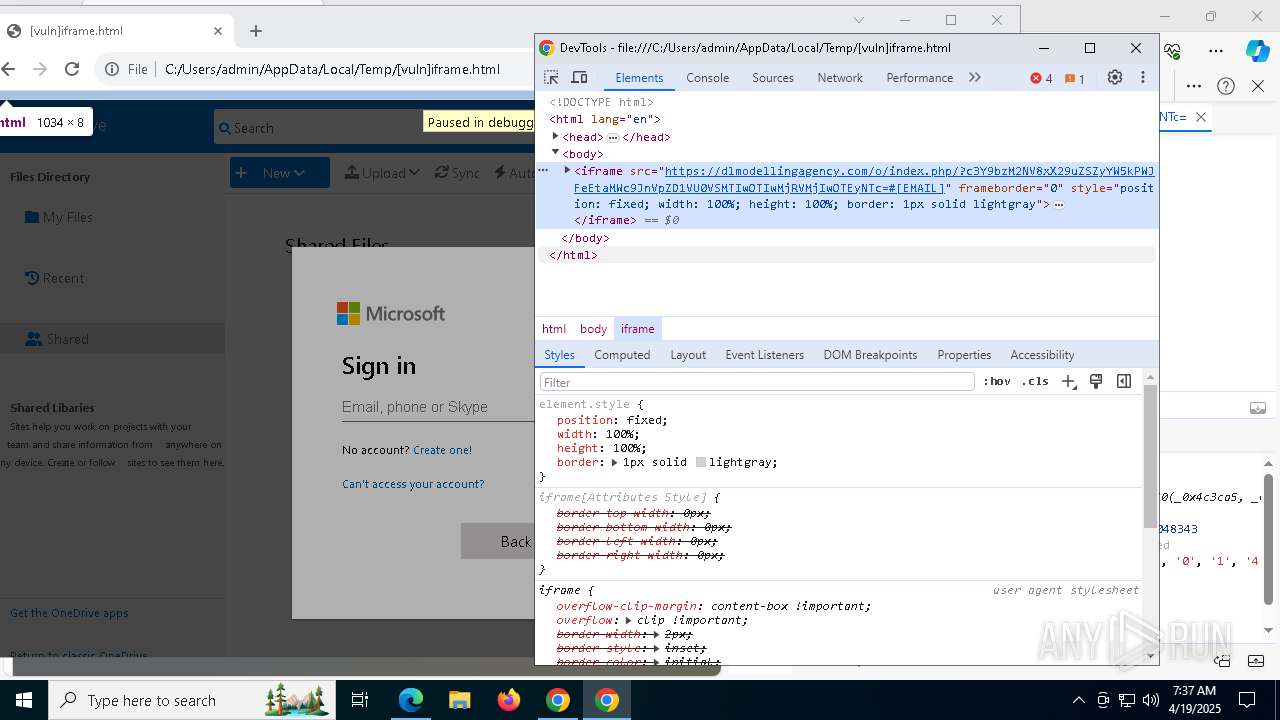Switch to the Console tab

(x=708, y=77)
